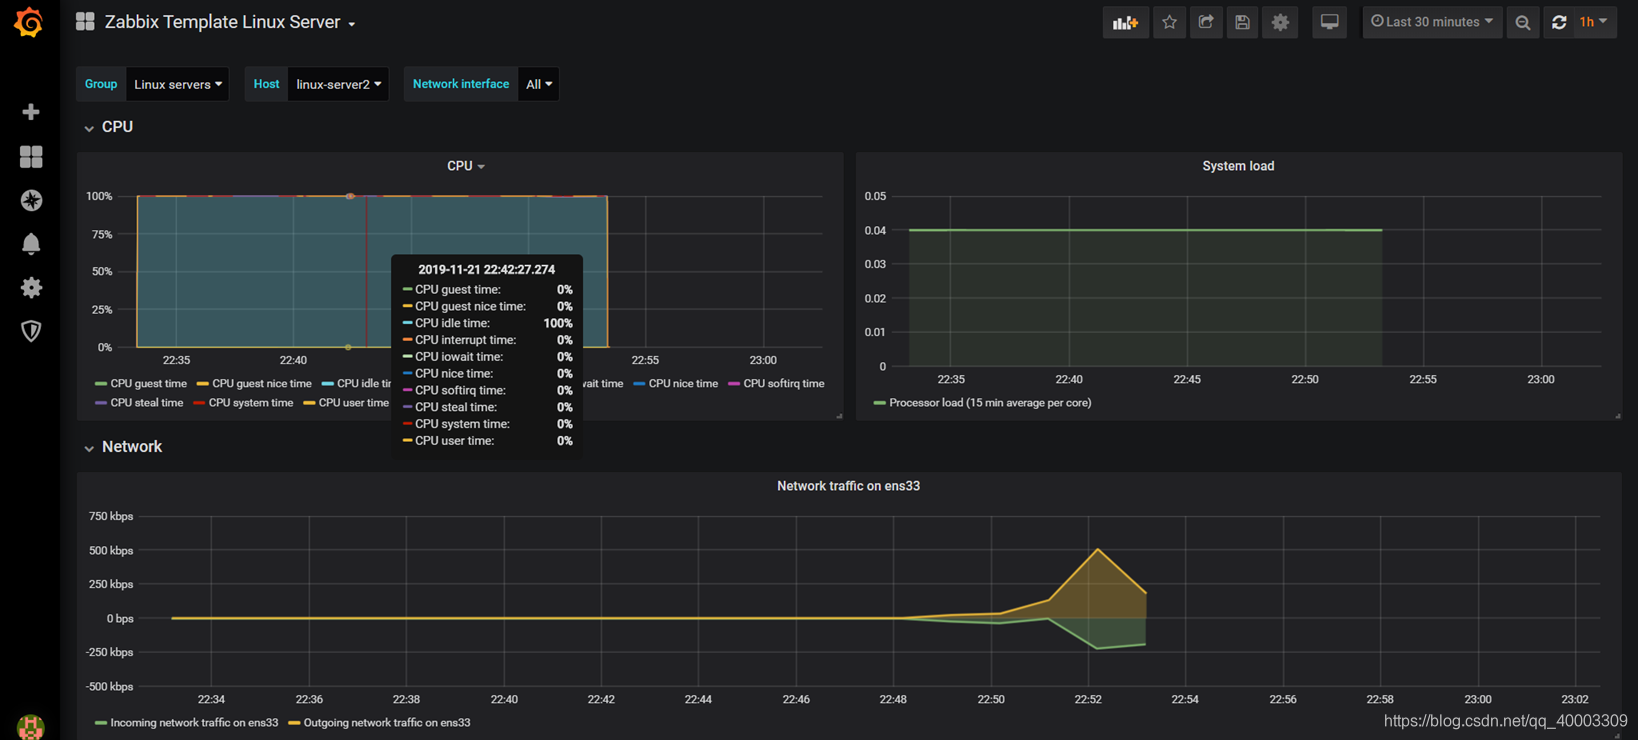Open the Server Admin shield icon
This screenshot has height=740, width=1638.
[31, 331]
